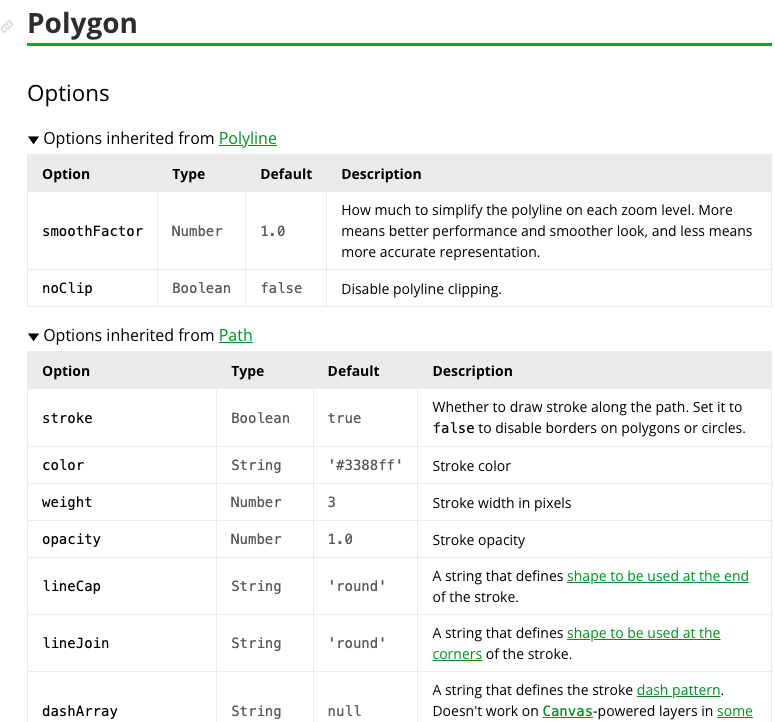The width and height of the screenshot is (775, 722).
Task: Click the dashArray option name
Action: click(80, 711)
